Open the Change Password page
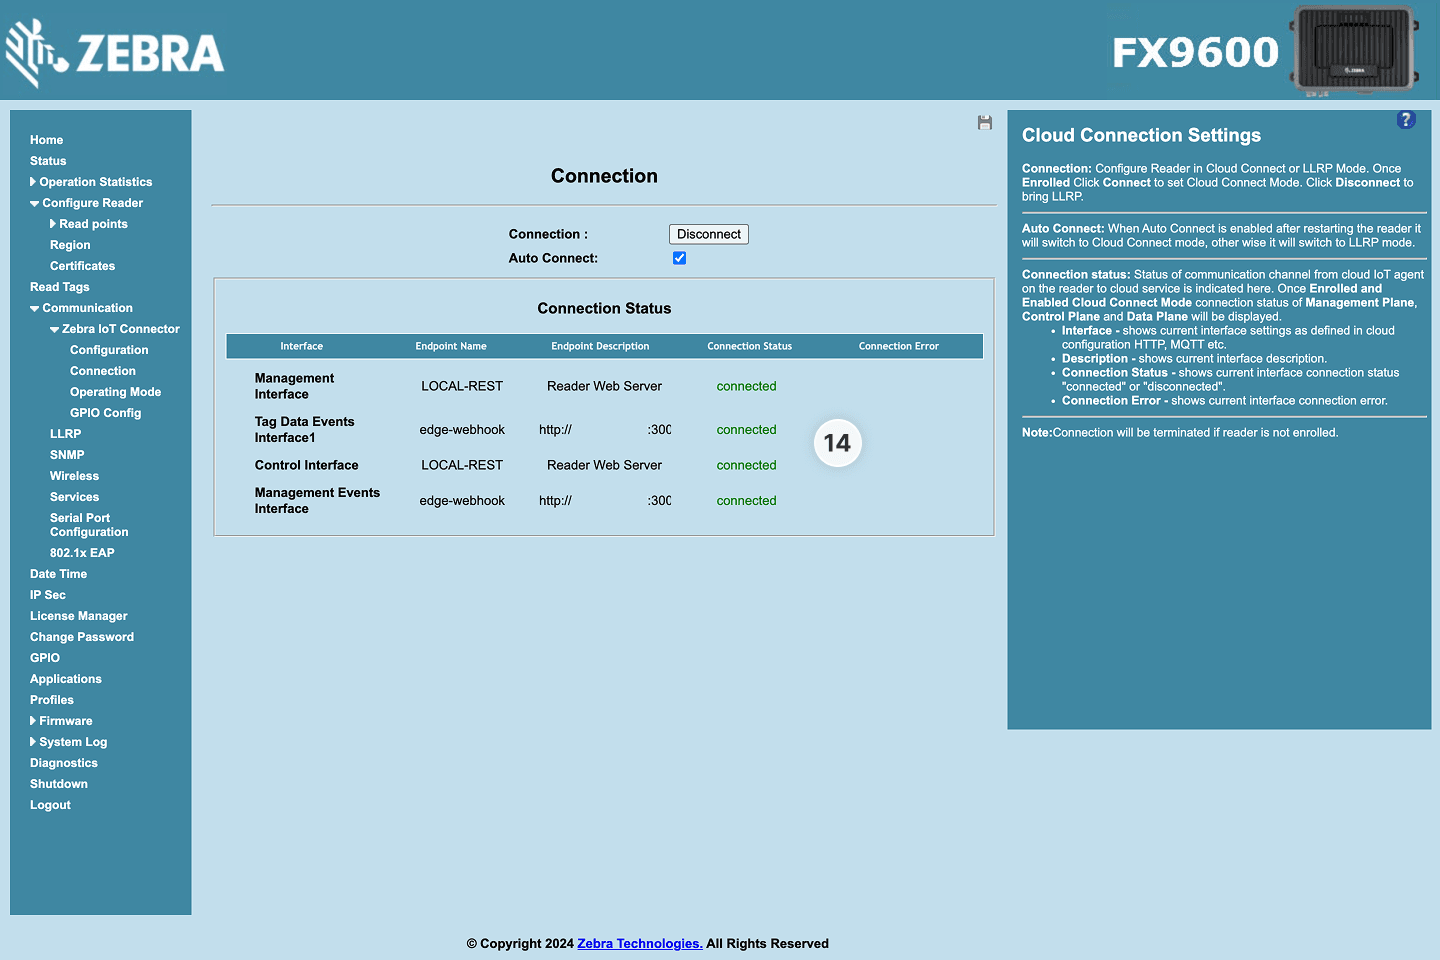This screenshot has height=960, width=1440. pos(82,637)
